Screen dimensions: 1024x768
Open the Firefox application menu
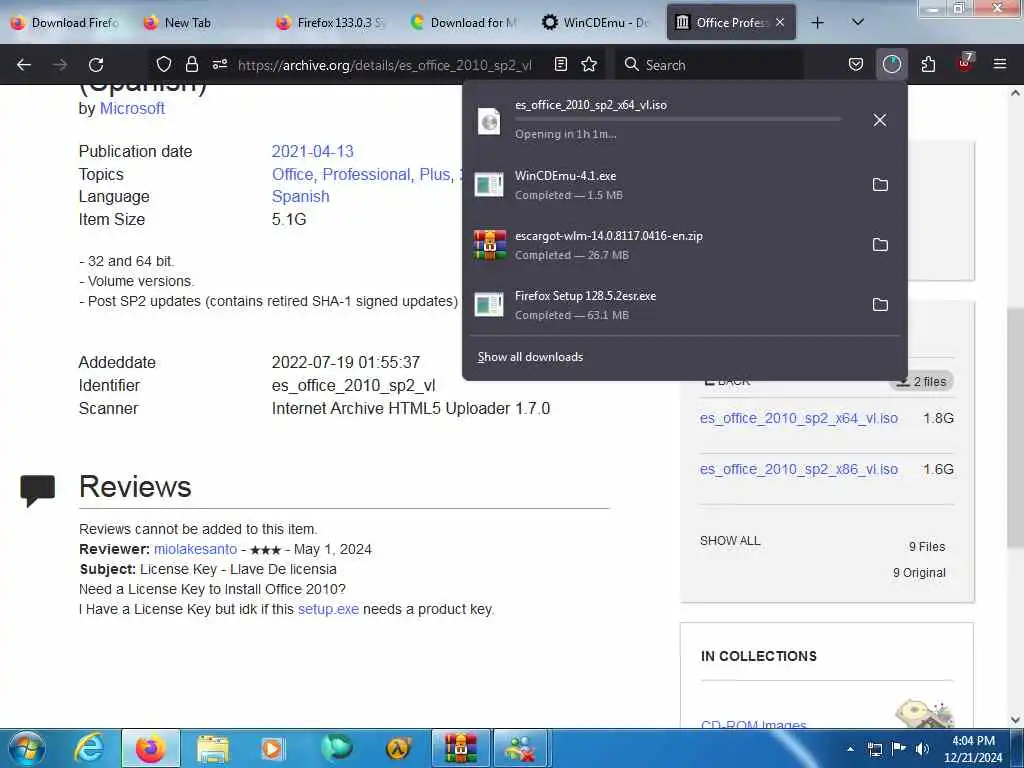(x=1000, y=64)
